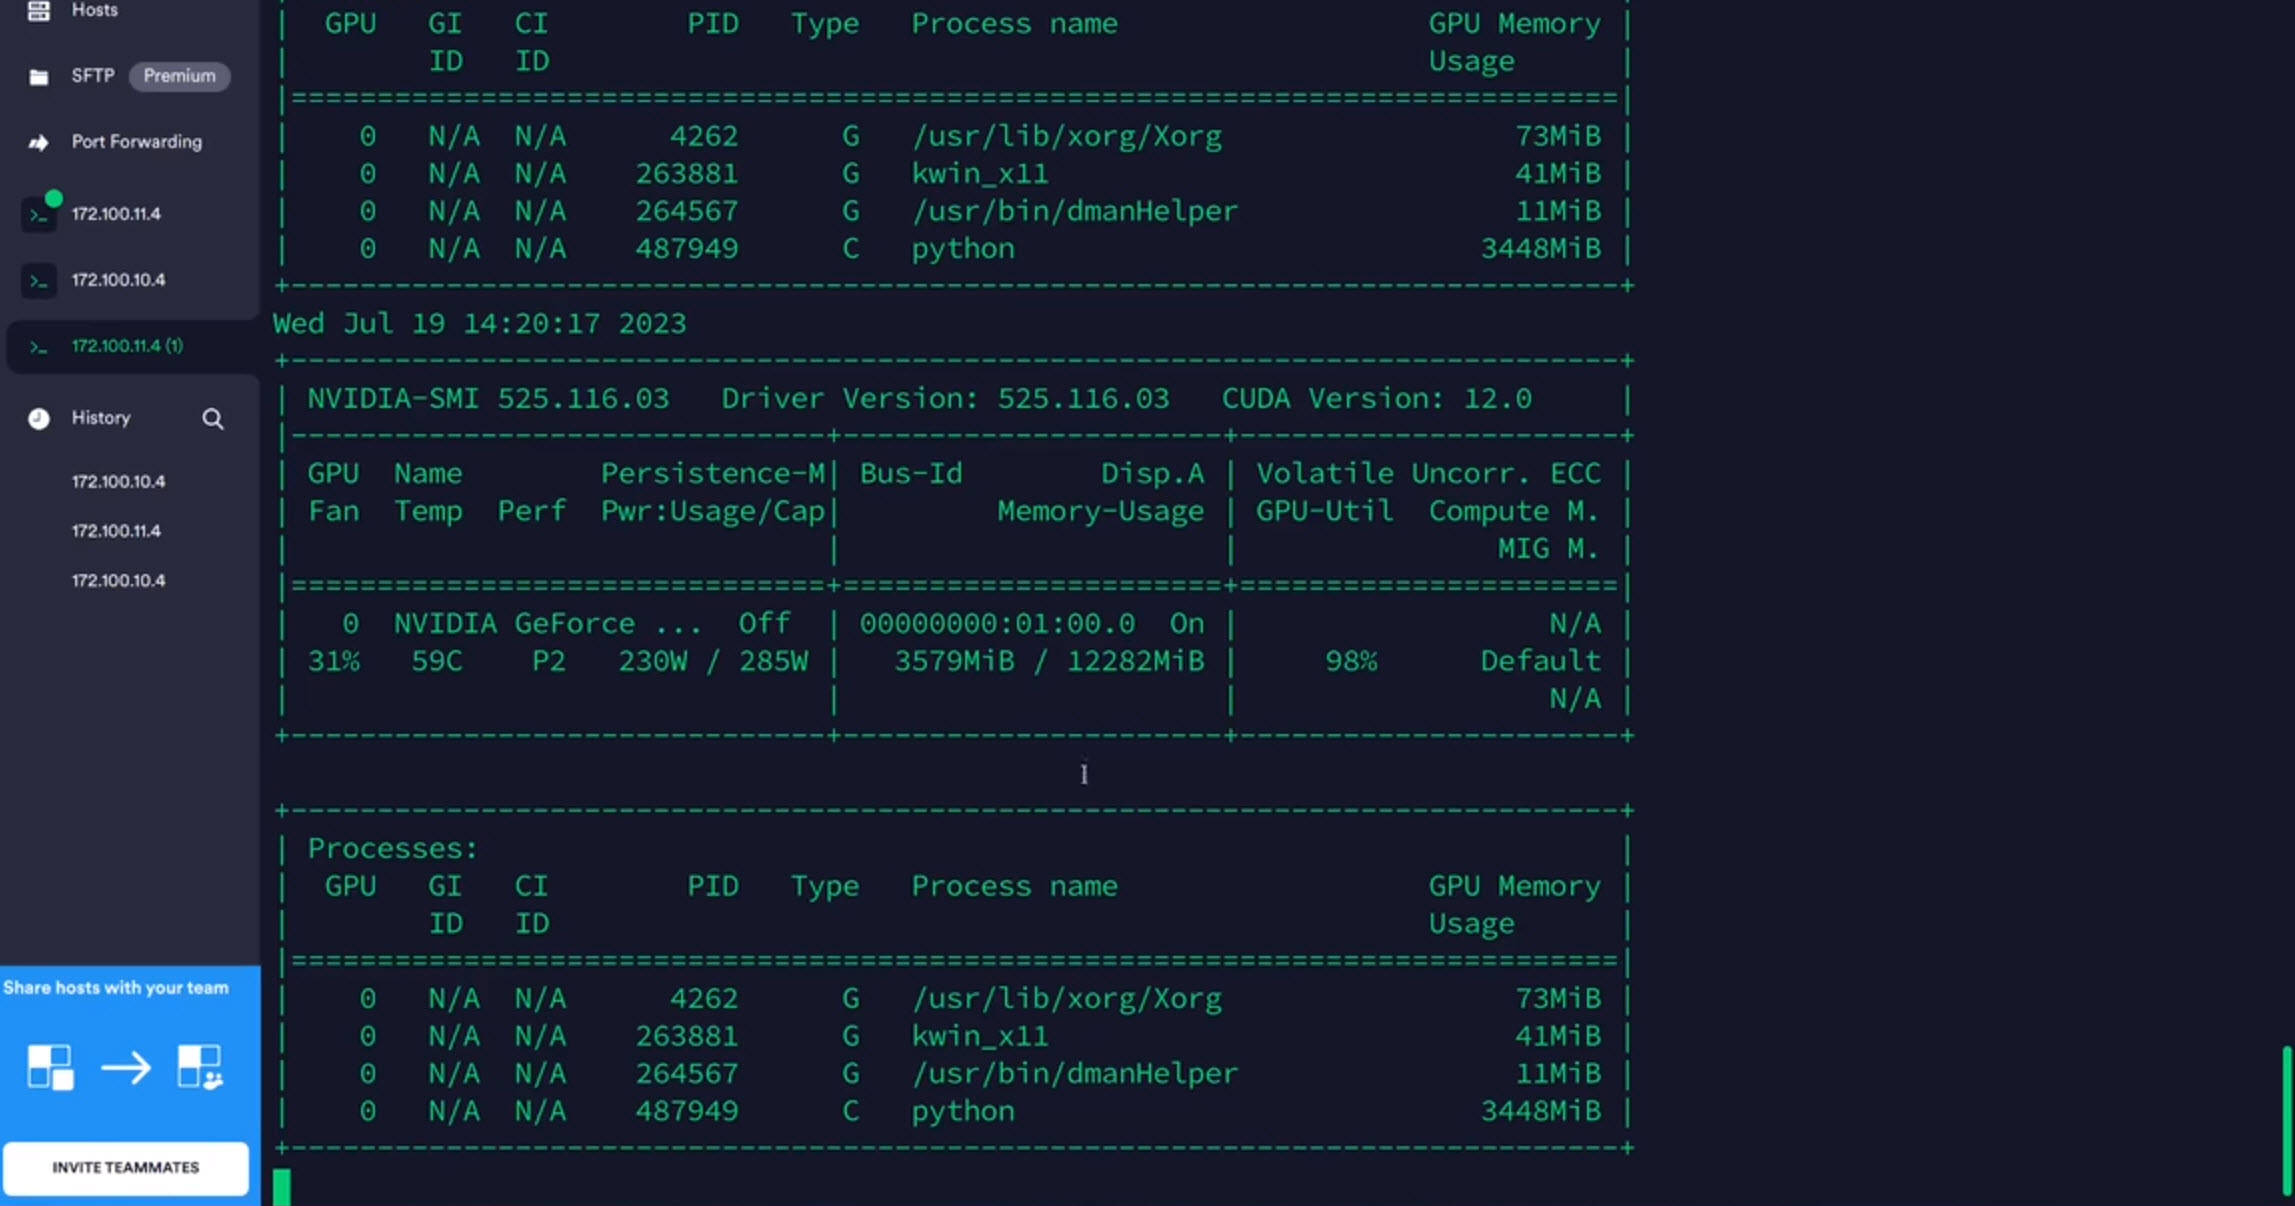
Task: Click the share hosts illustration graphic
Action: [125, 1067]
